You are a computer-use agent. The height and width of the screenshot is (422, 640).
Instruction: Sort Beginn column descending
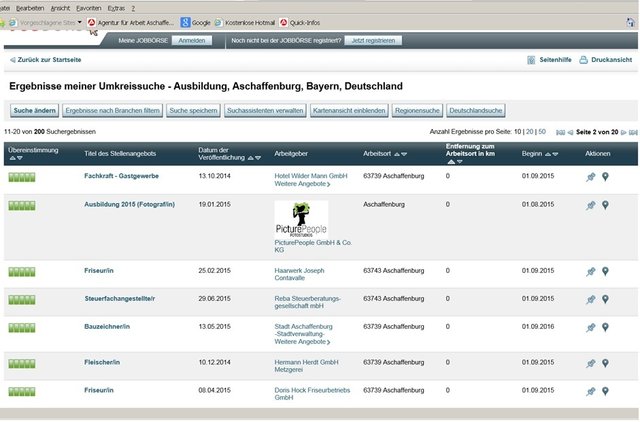click(x=555, y=154)
